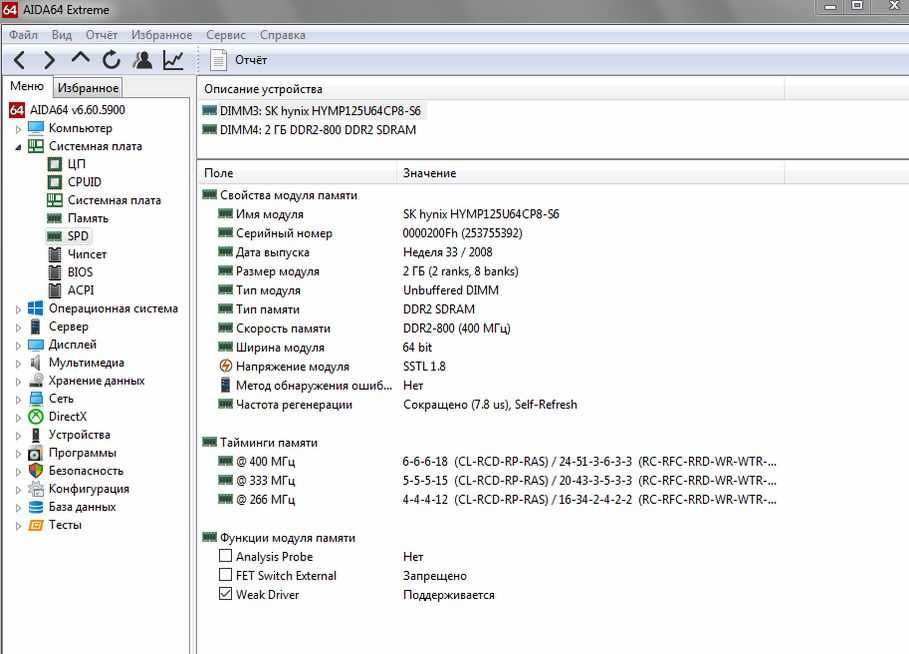This screenshot has width=909, height=654.
Task: Go back with the left arrow toolbar icon
Action: tap(19, 60)
